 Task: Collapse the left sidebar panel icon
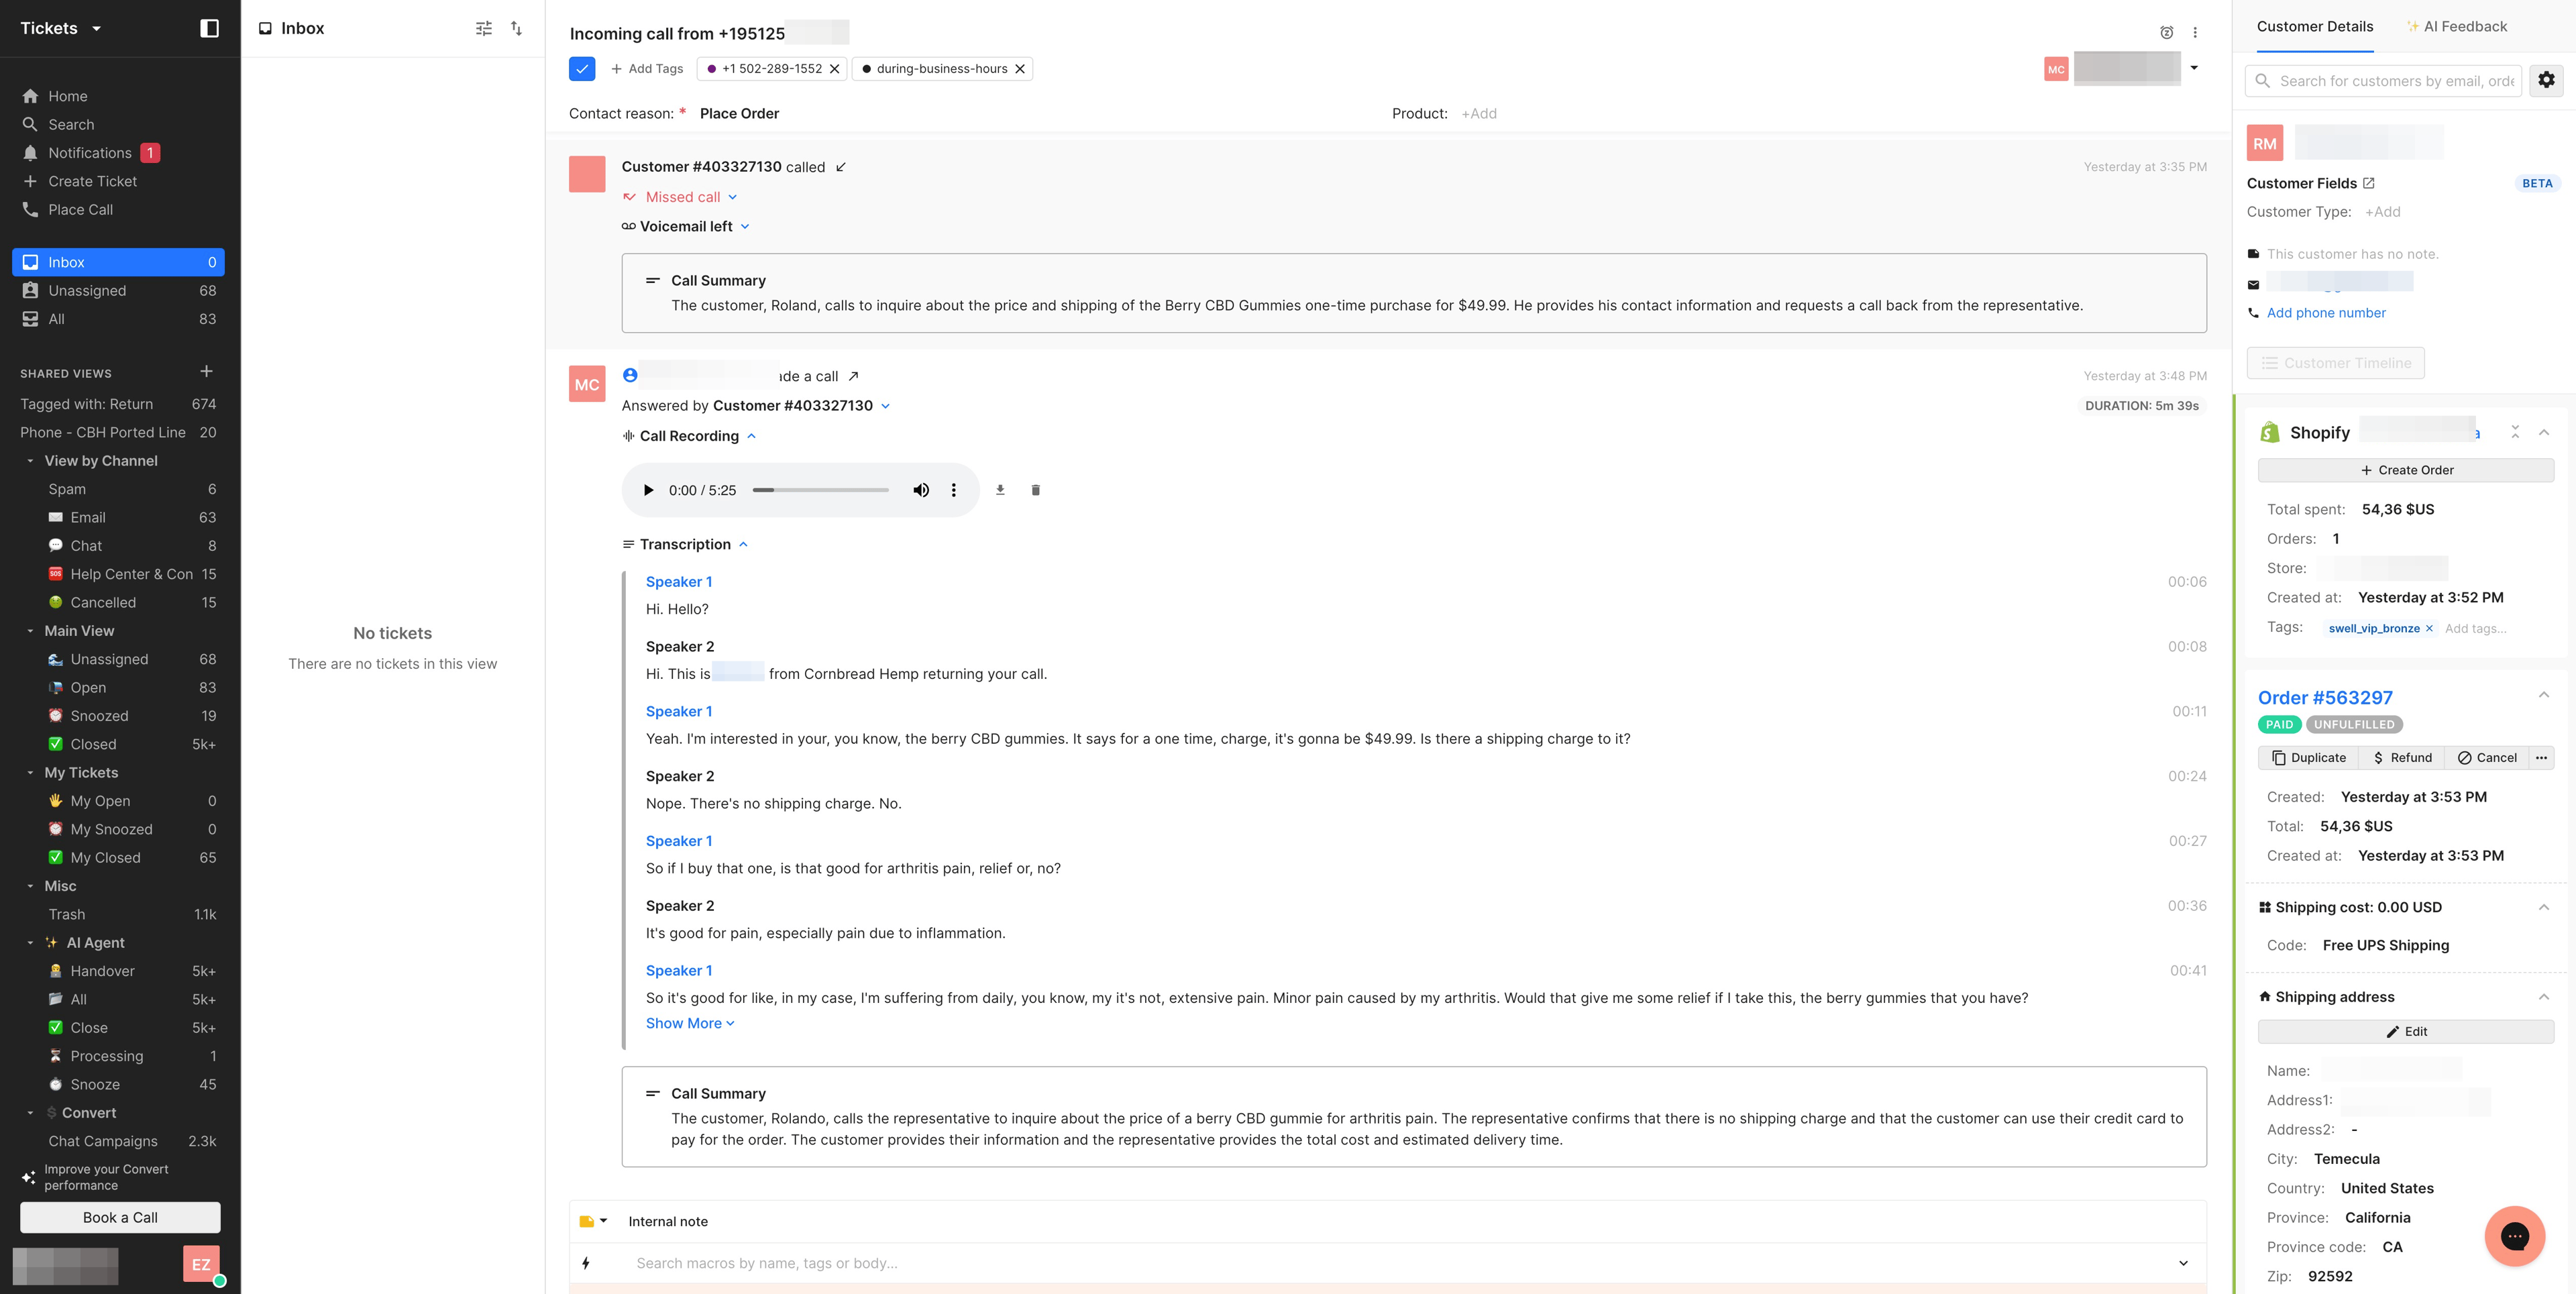pyautogui.click(x=209, y=28)
